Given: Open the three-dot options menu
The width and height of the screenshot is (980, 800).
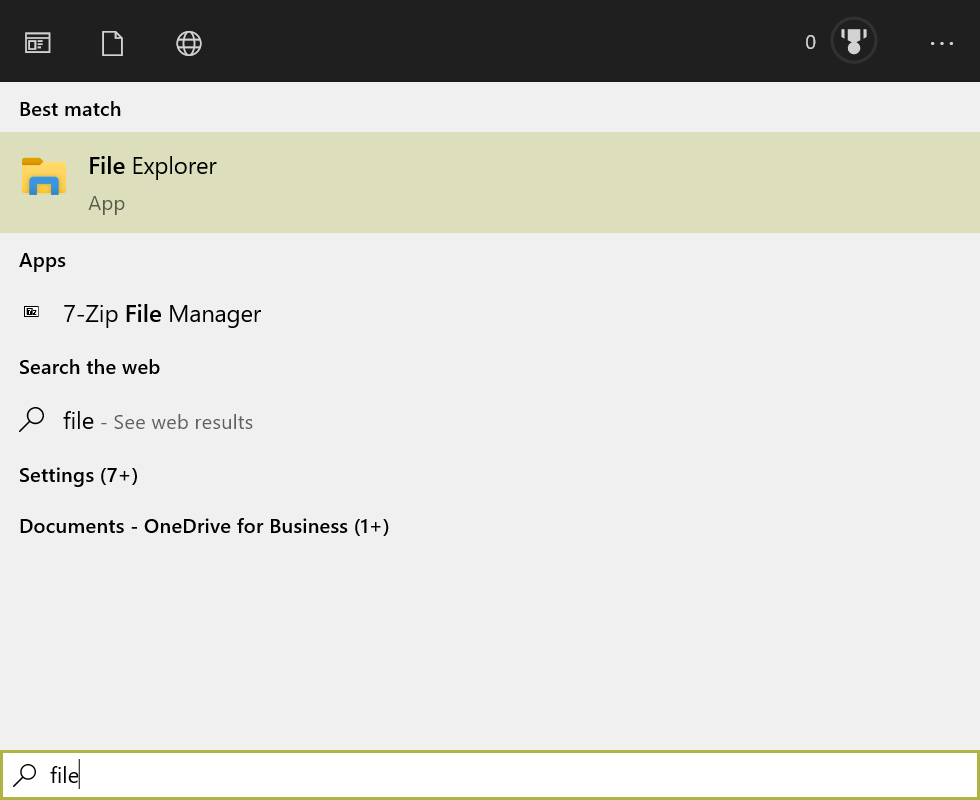Looking at the screenshot, I should pyautogui.click(x=942, y=43).
